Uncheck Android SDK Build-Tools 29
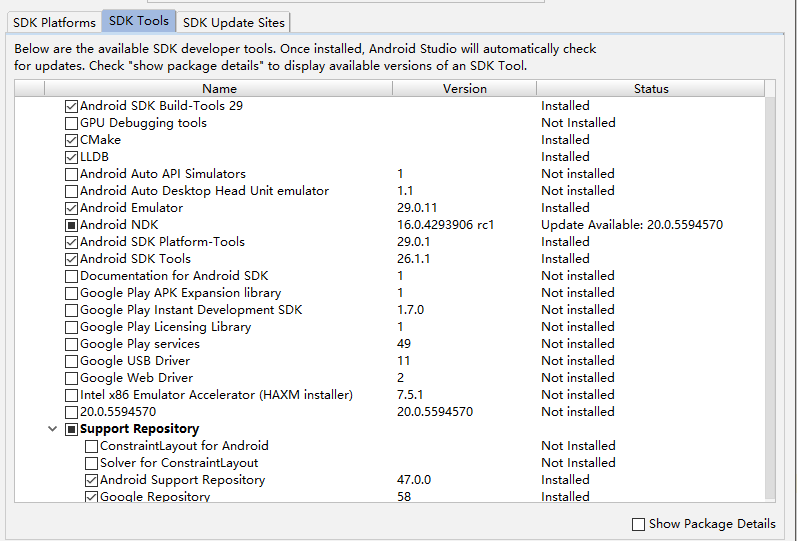The height and width of the screenshot is (541, 797). click(x=71, y=106)
